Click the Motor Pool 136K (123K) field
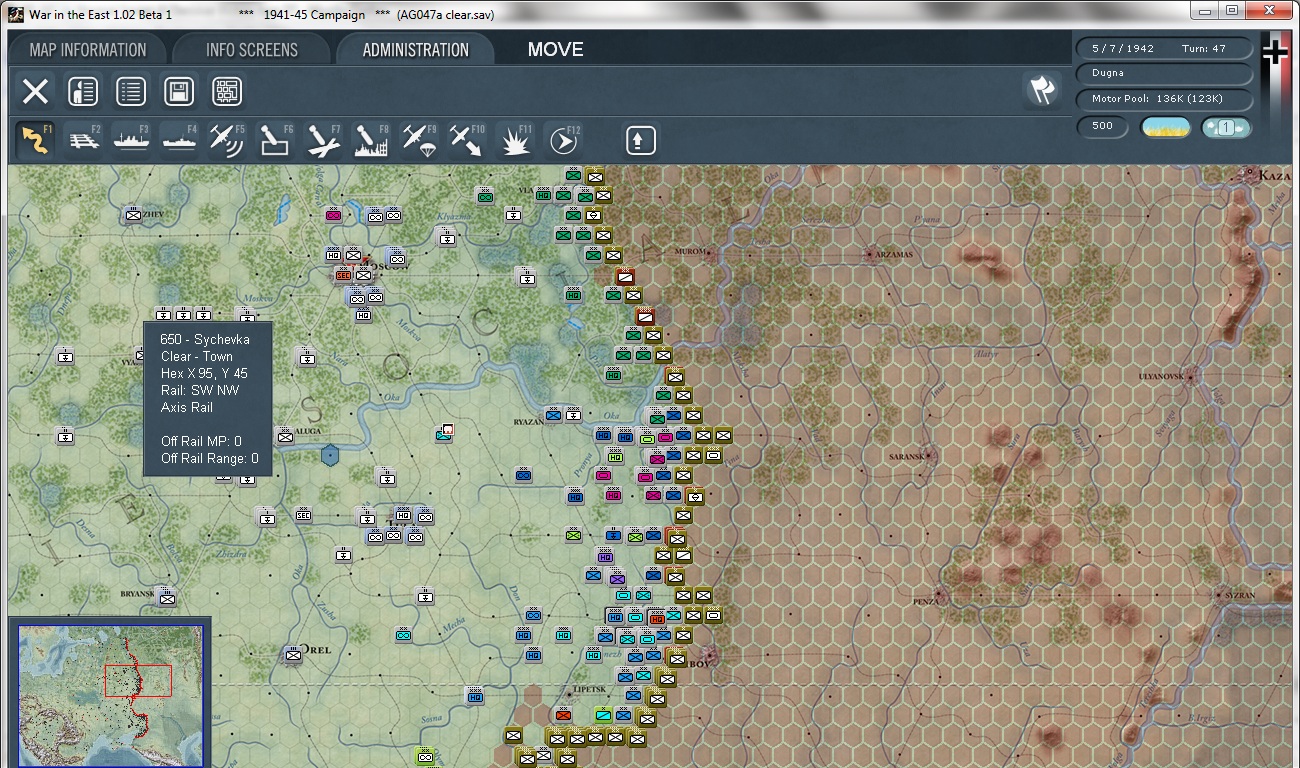Screen dimensions: 1300x768 [x=1164, y=99]
